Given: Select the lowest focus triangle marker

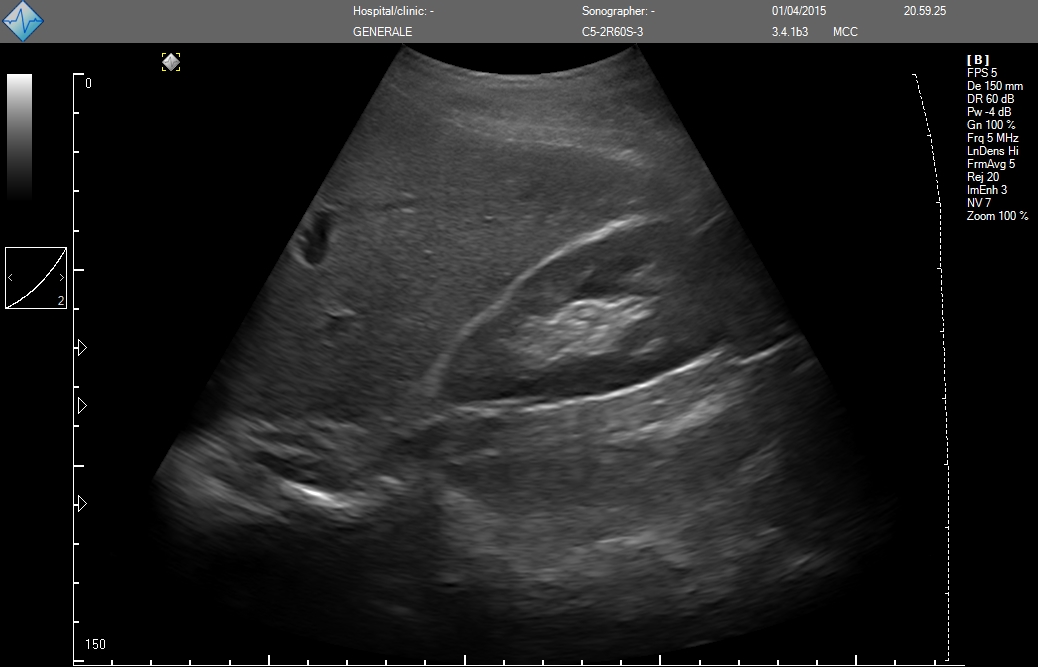Looking at the screenshot, I should [82, 503].
